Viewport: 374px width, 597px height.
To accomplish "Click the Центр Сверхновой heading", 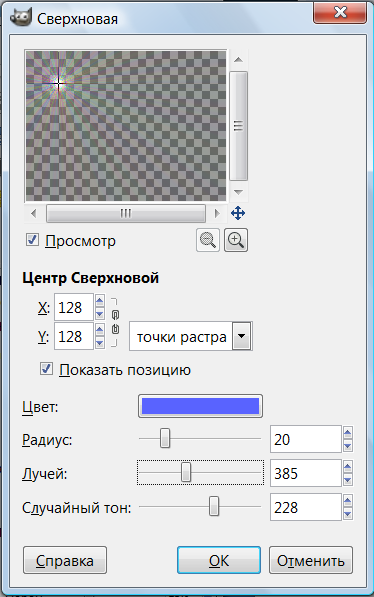I will point(90,278).
